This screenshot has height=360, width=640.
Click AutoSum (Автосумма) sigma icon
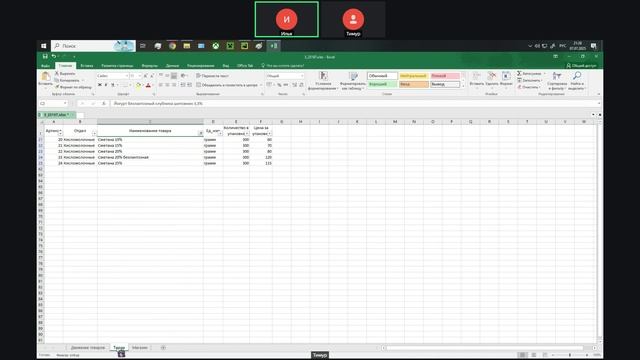(x=519, y=73)
